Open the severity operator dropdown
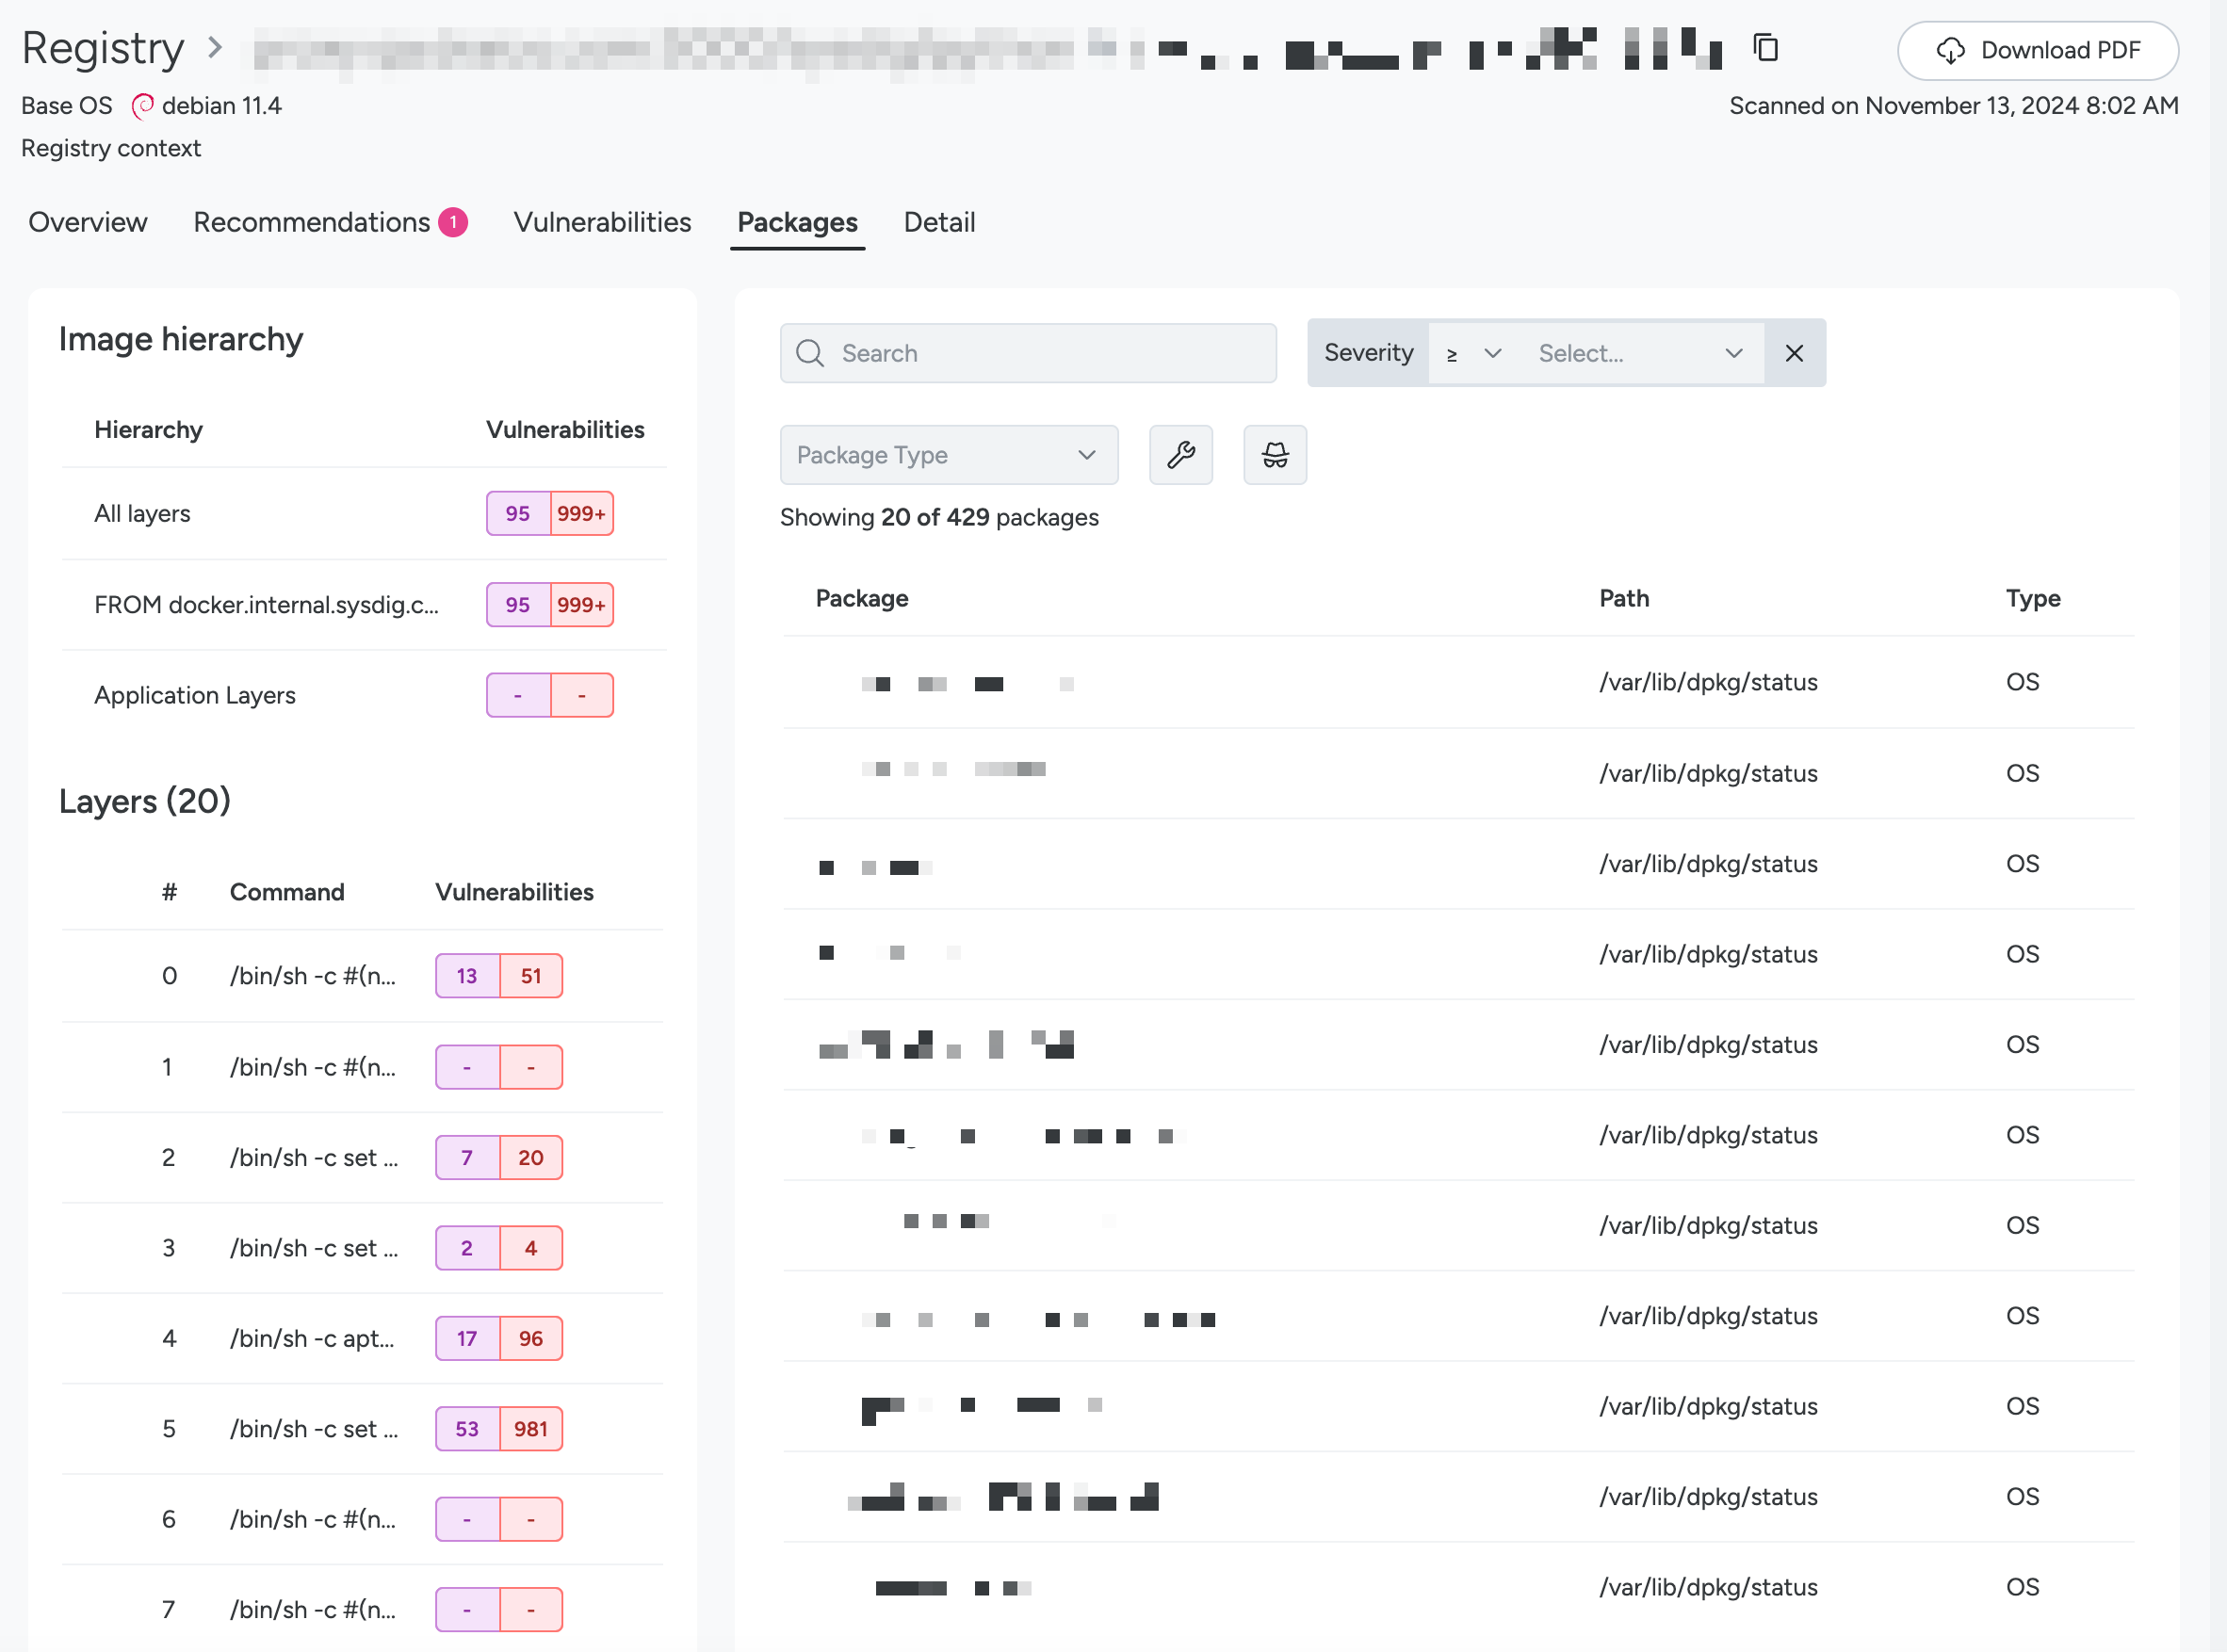The height and width of the screenshot is (1652, 2227). [1474, 353]
